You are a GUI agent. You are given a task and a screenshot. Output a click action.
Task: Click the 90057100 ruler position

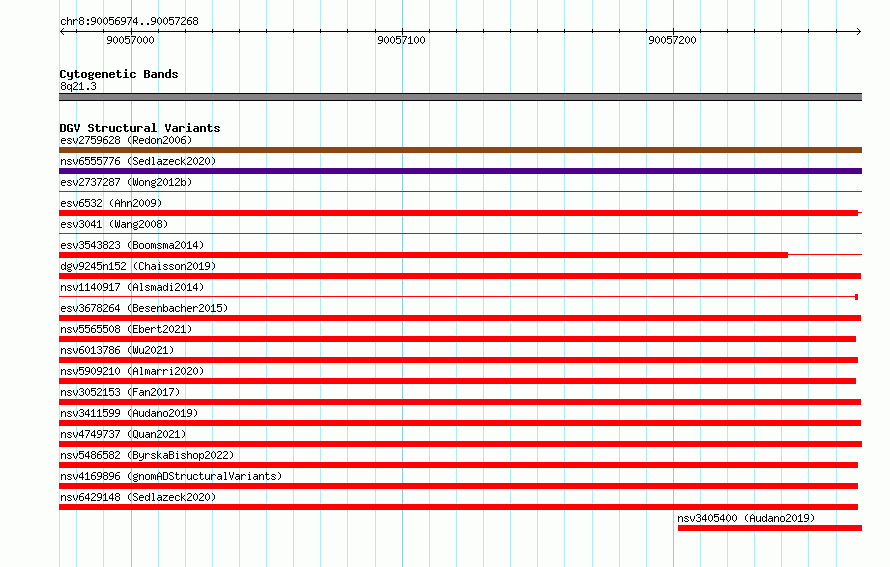[401, 40]
